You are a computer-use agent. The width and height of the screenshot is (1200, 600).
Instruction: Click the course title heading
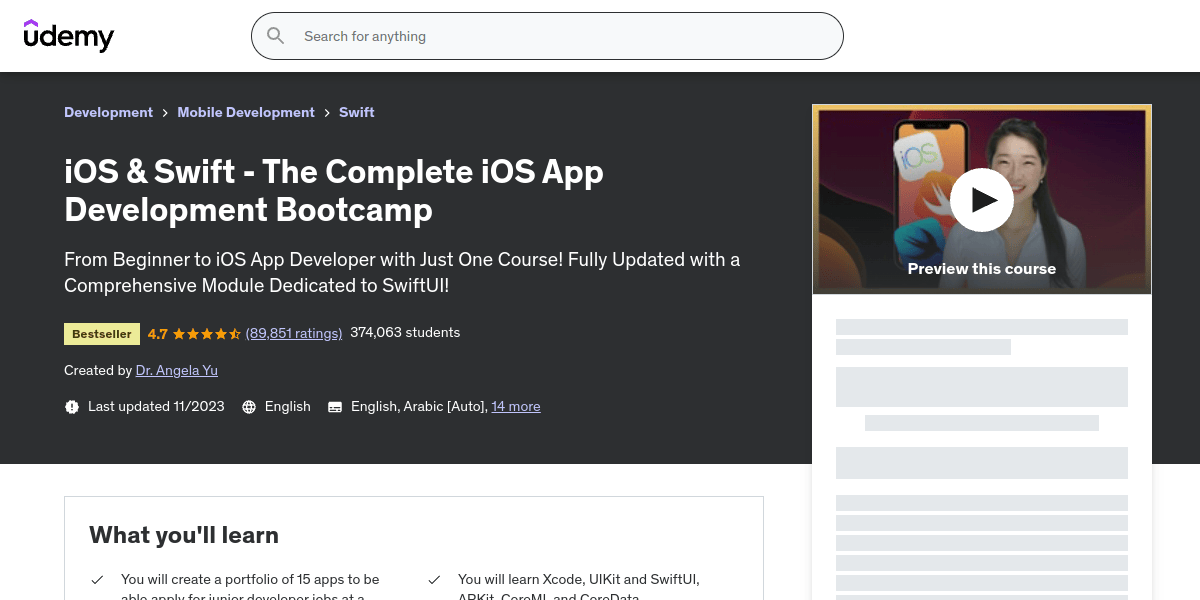click(334, 190)
